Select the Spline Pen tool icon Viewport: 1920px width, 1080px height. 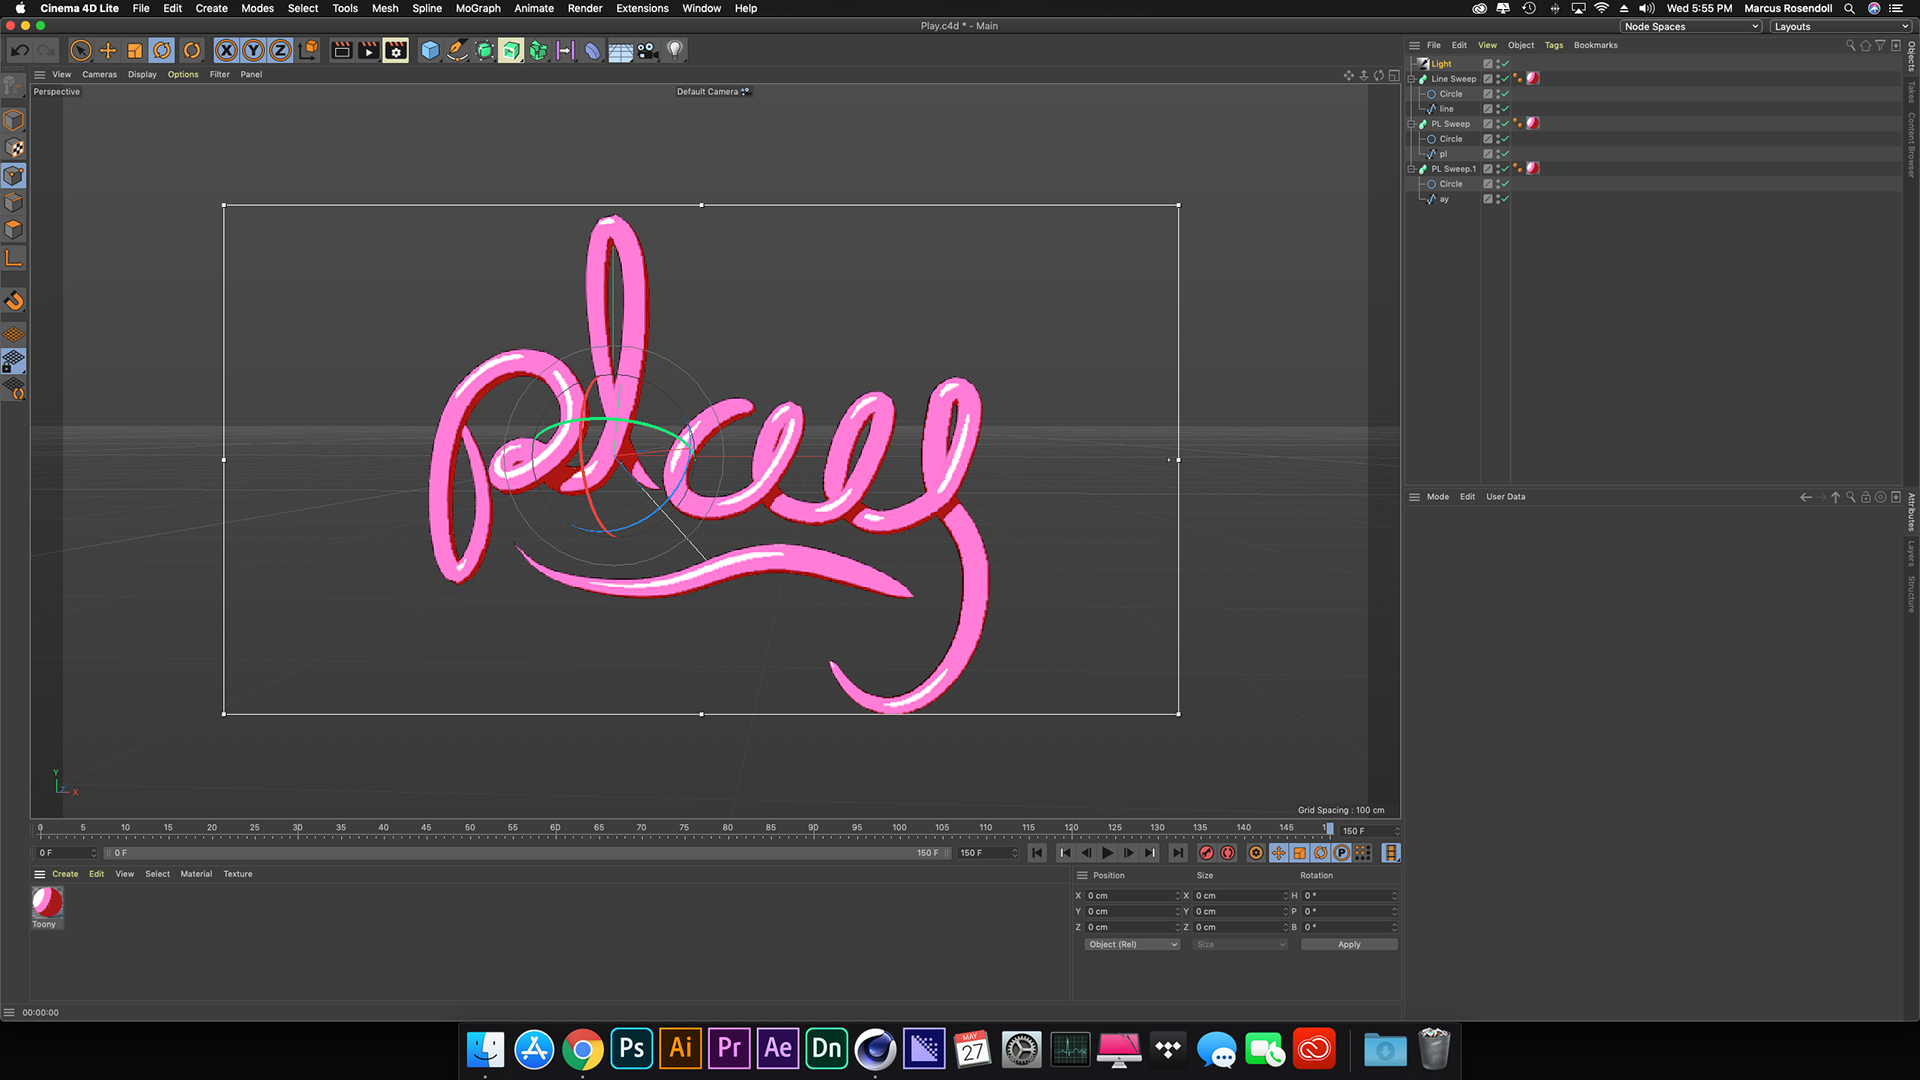(457, 50)
